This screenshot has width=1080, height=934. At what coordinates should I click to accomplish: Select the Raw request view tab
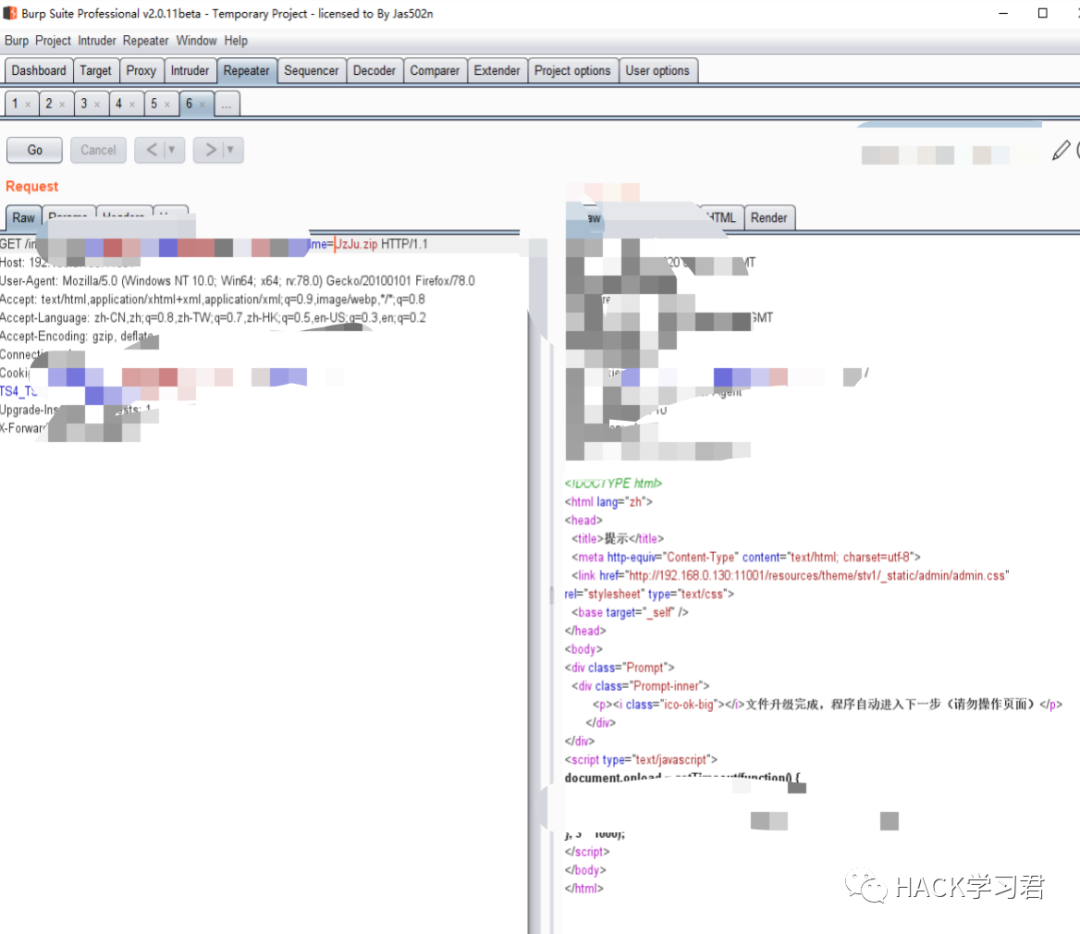(23, 218)
